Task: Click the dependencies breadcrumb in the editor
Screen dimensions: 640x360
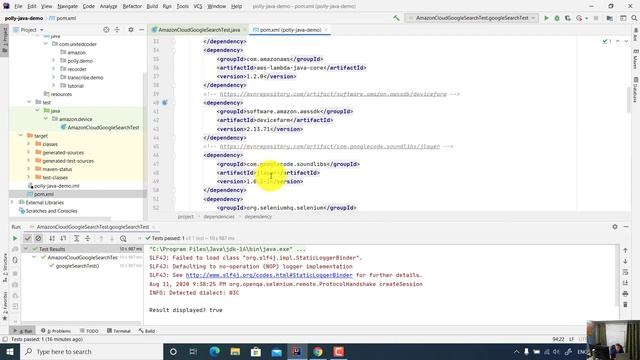Action: 219,217
